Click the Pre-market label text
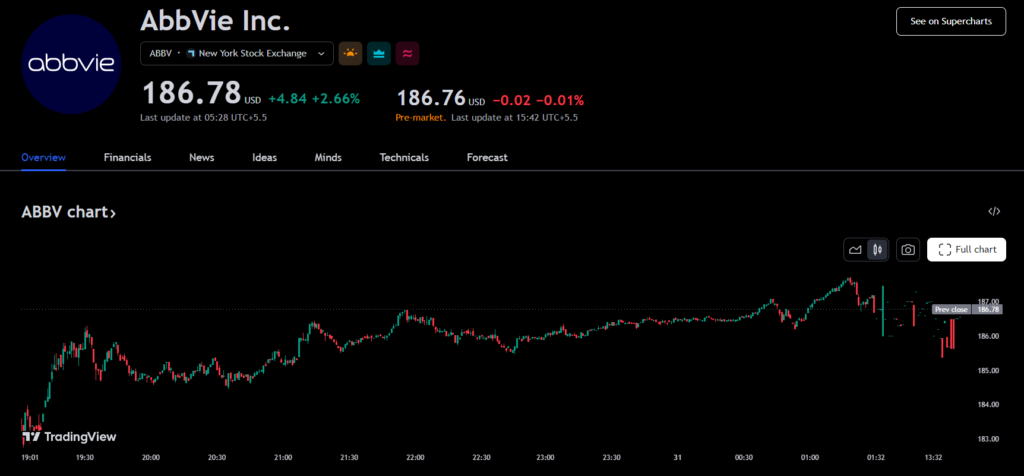This screenshot has height=476, width=1024. 421,118
